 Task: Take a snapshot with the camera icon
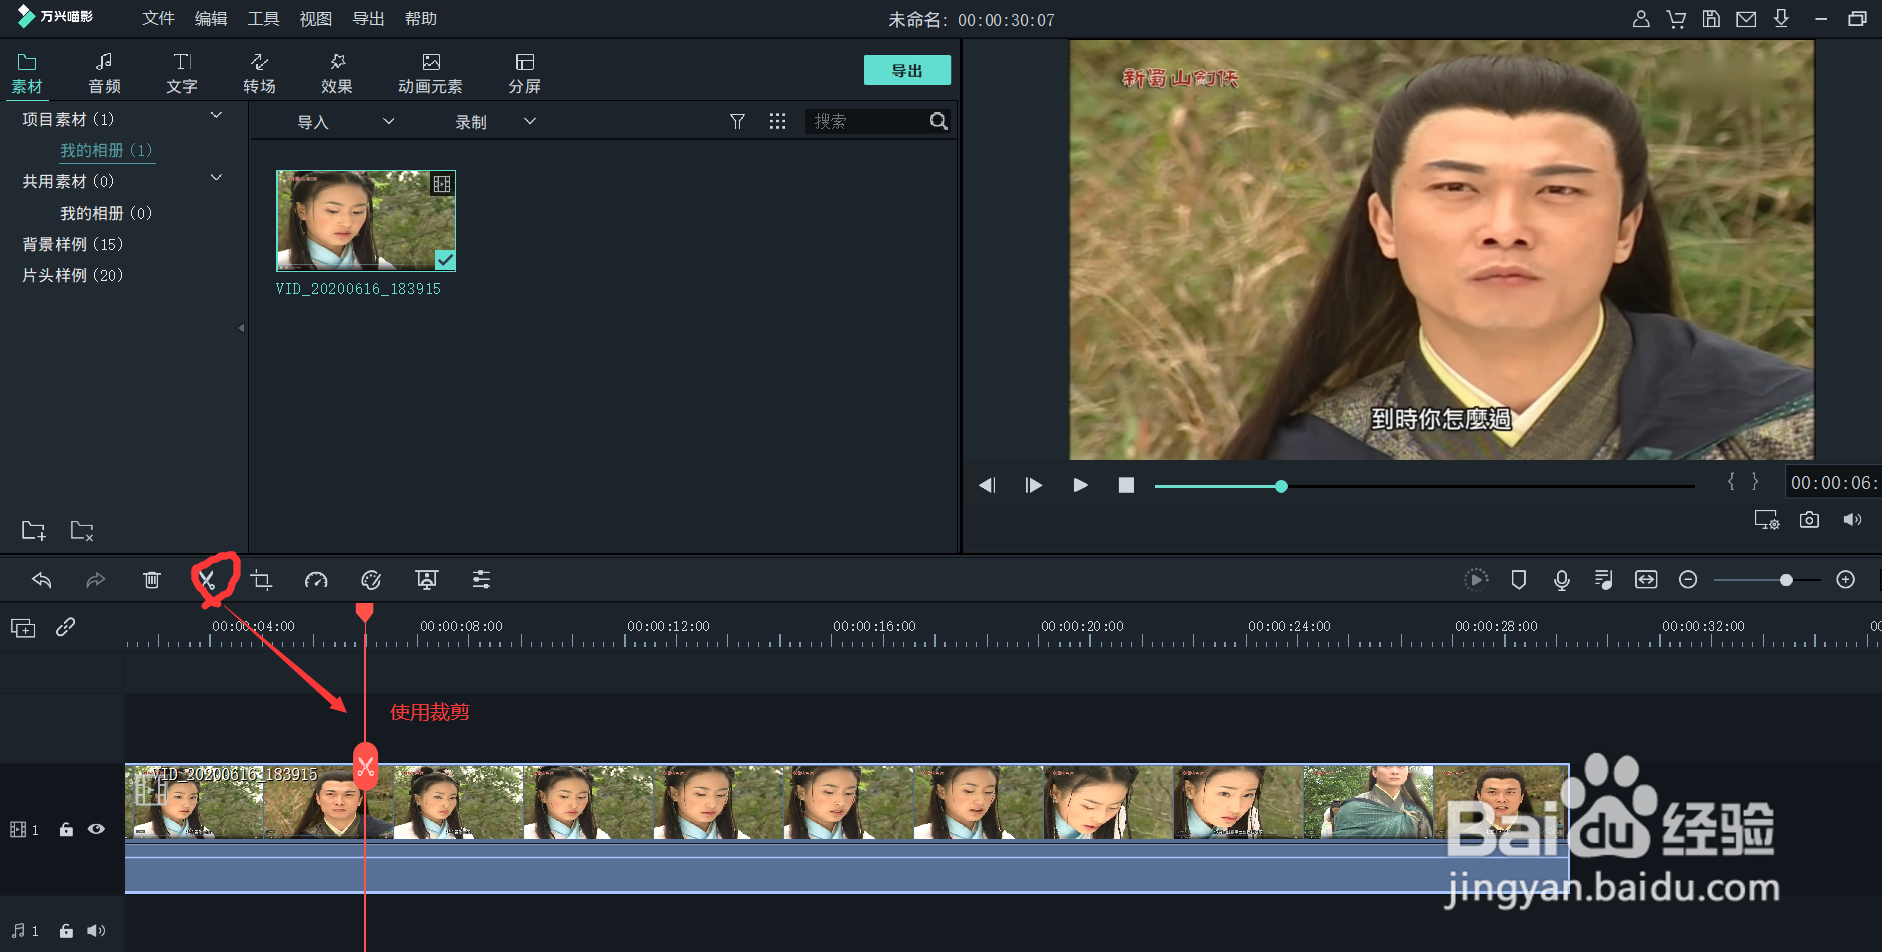point(1809,520)
